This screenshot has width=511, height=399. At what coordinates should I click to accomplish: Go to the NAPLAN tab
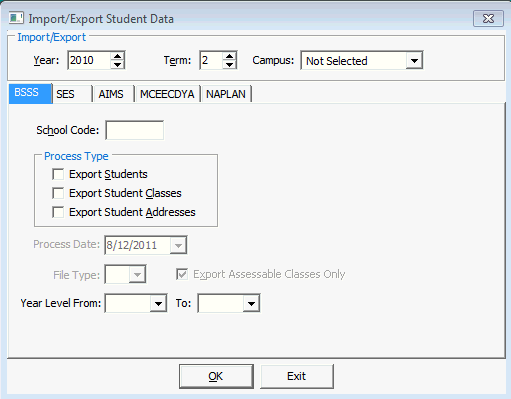coord(226,94)
